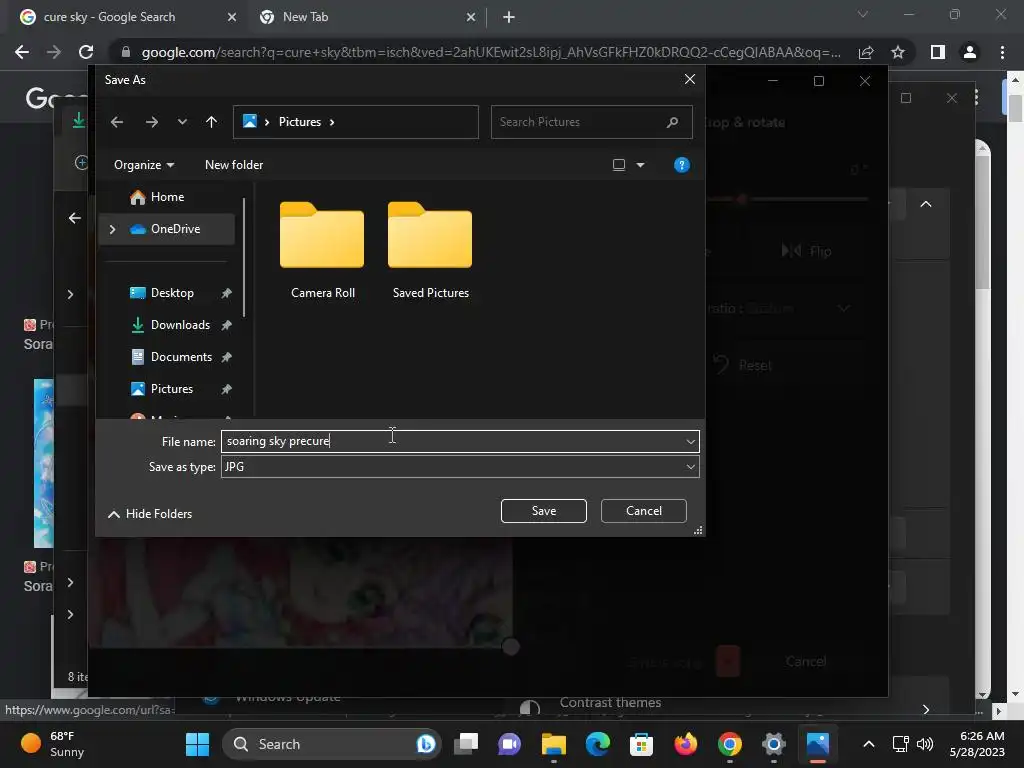Select the Camera Roll folder

pos(323,251)
